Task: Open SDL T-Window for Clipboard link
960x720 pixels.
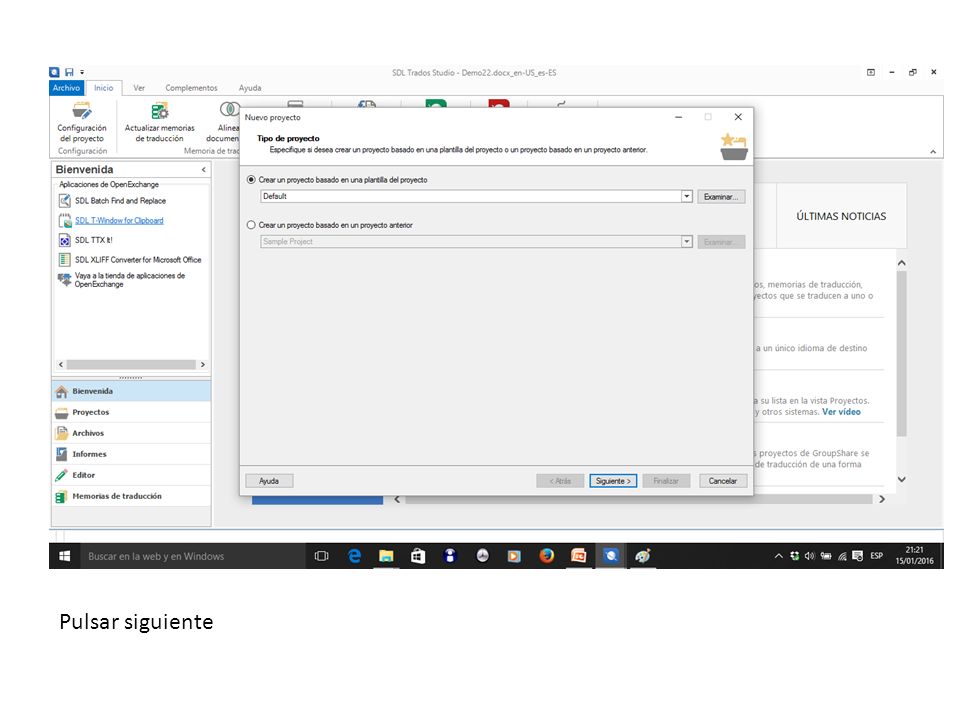Action: point(119,220)
